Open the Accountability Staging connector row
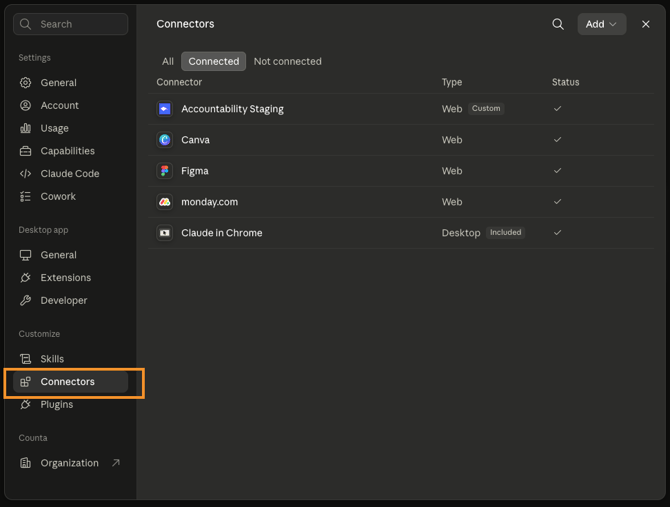670x507 pixels. [x=401, y=109]
